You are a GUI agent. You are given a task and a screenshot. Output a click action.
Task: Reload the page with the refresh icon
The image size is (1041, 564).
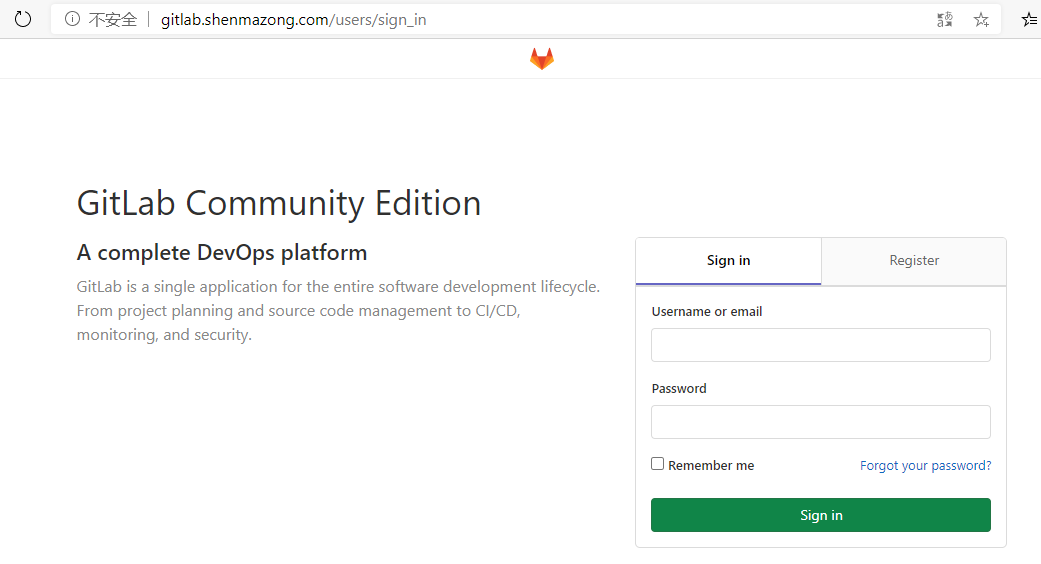pos(23,19)
